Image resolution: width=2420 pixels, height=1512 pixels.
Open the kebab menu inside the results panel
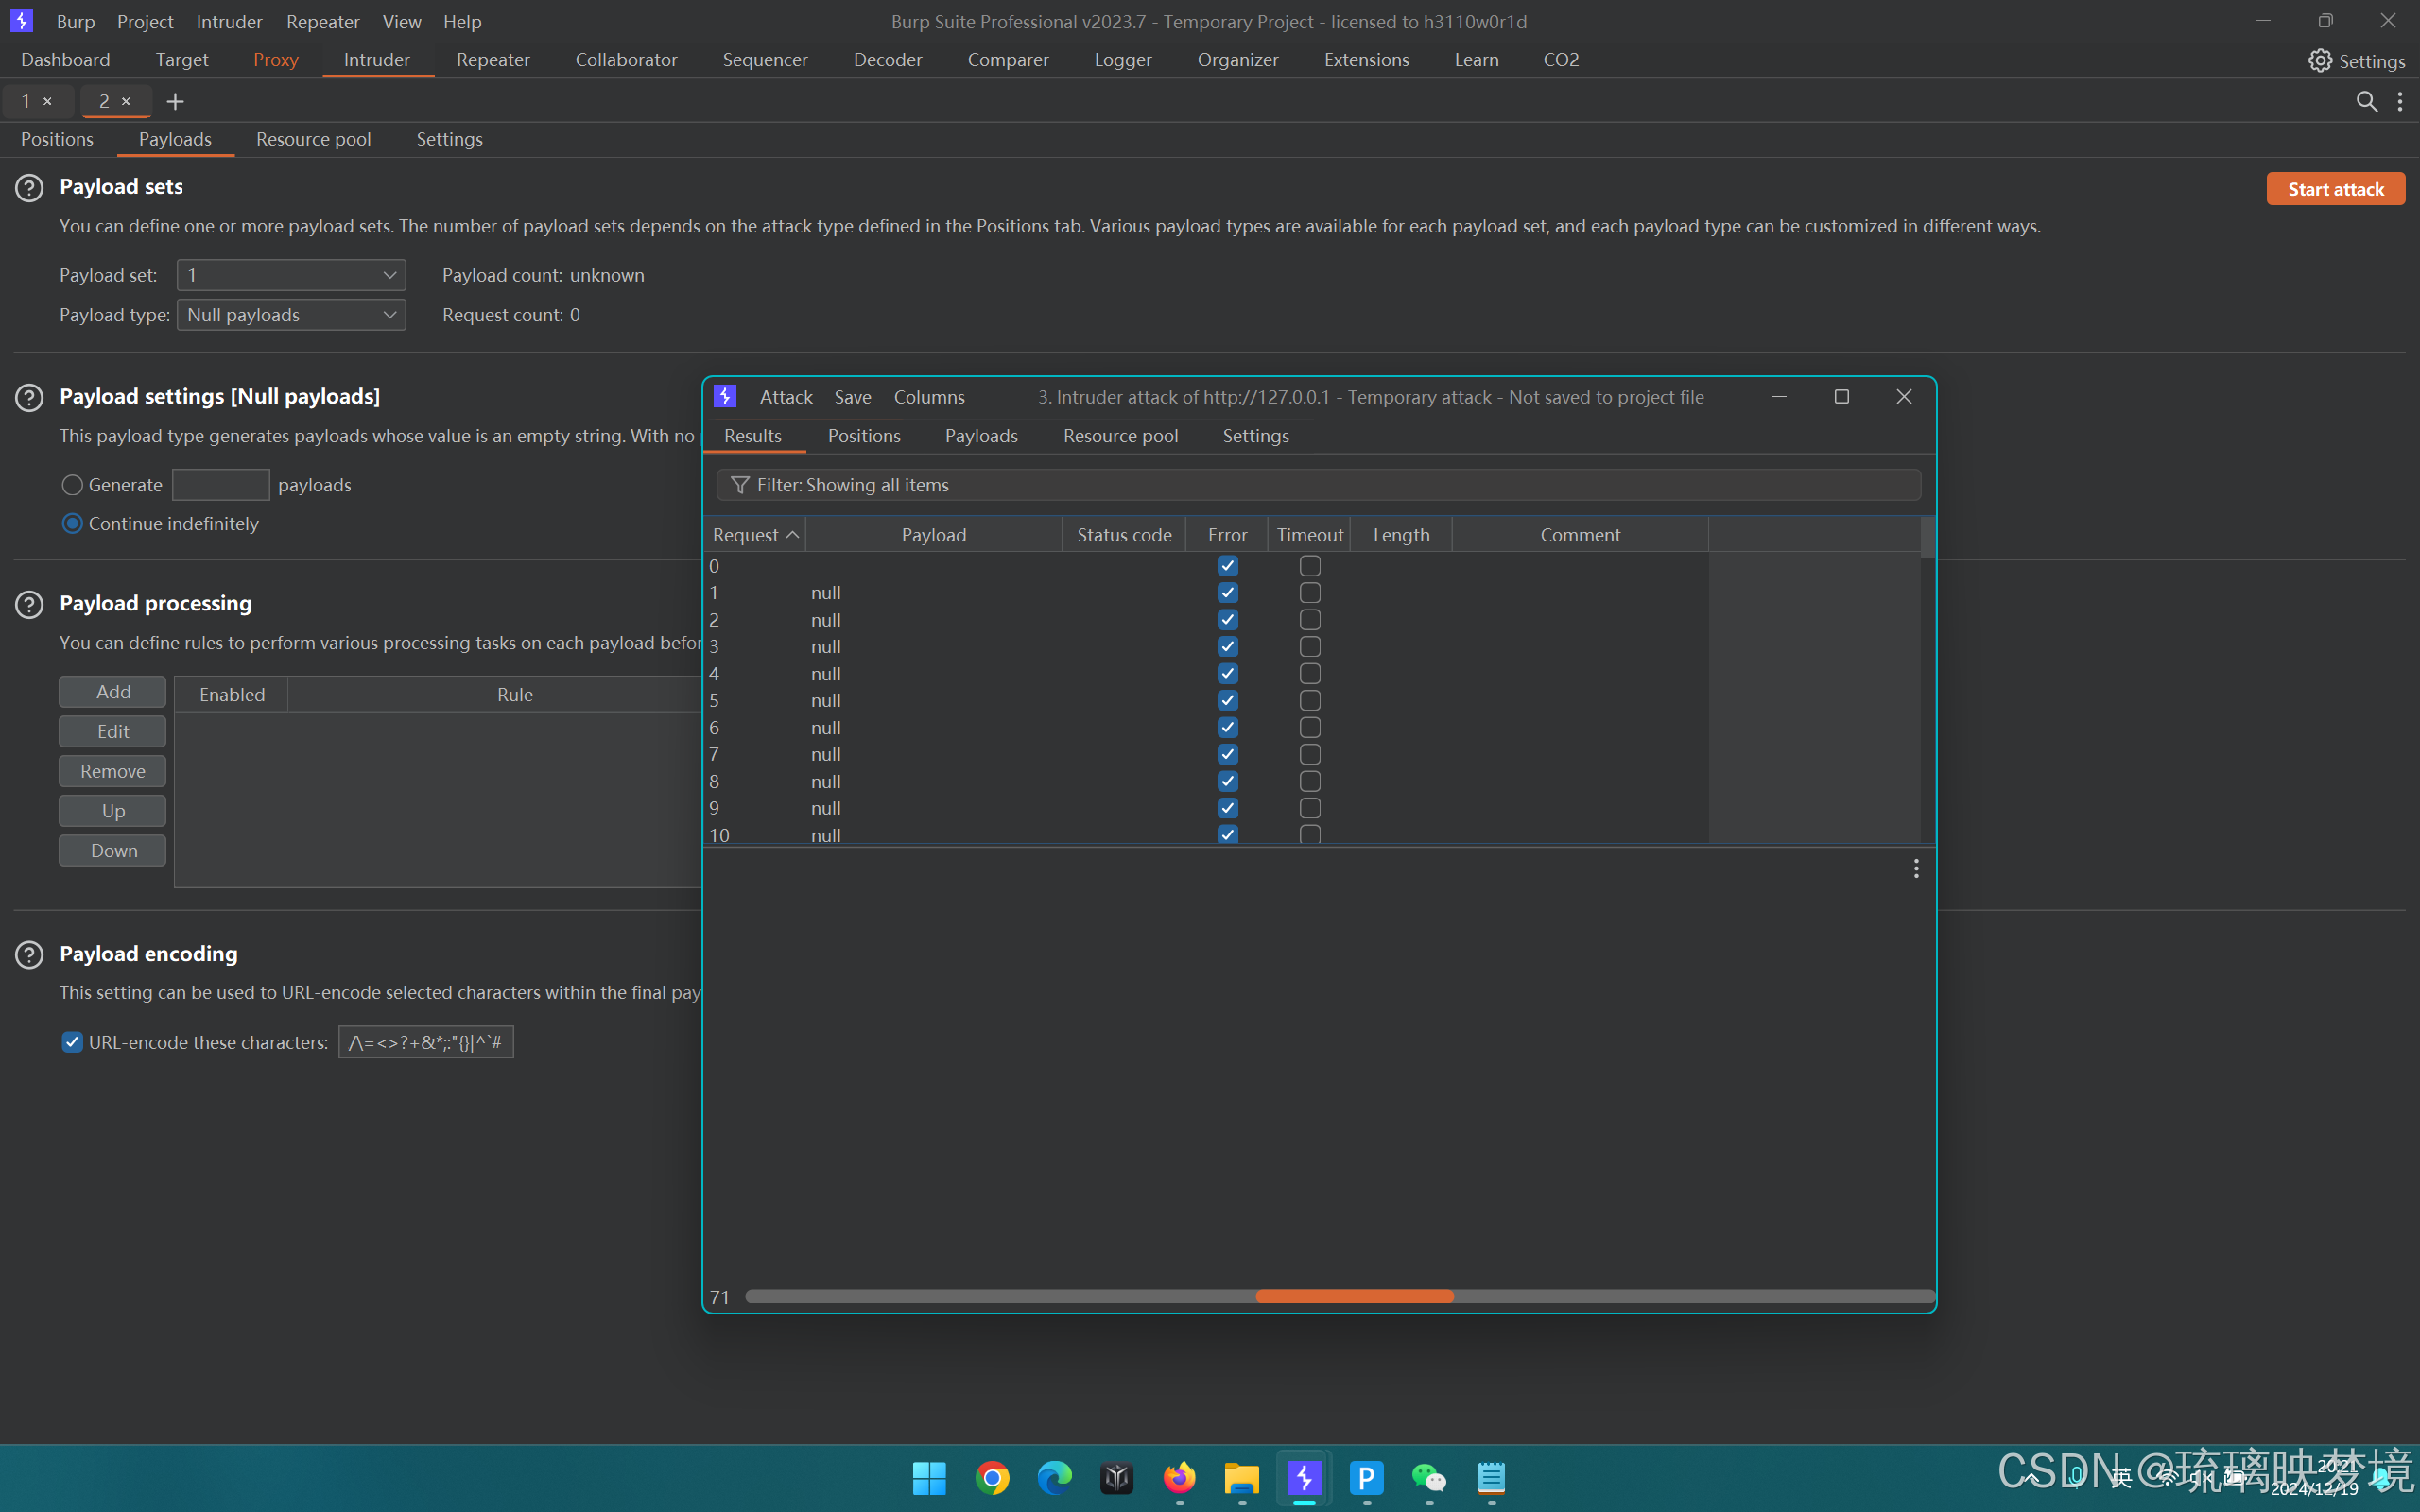(x=1916, y=868)
